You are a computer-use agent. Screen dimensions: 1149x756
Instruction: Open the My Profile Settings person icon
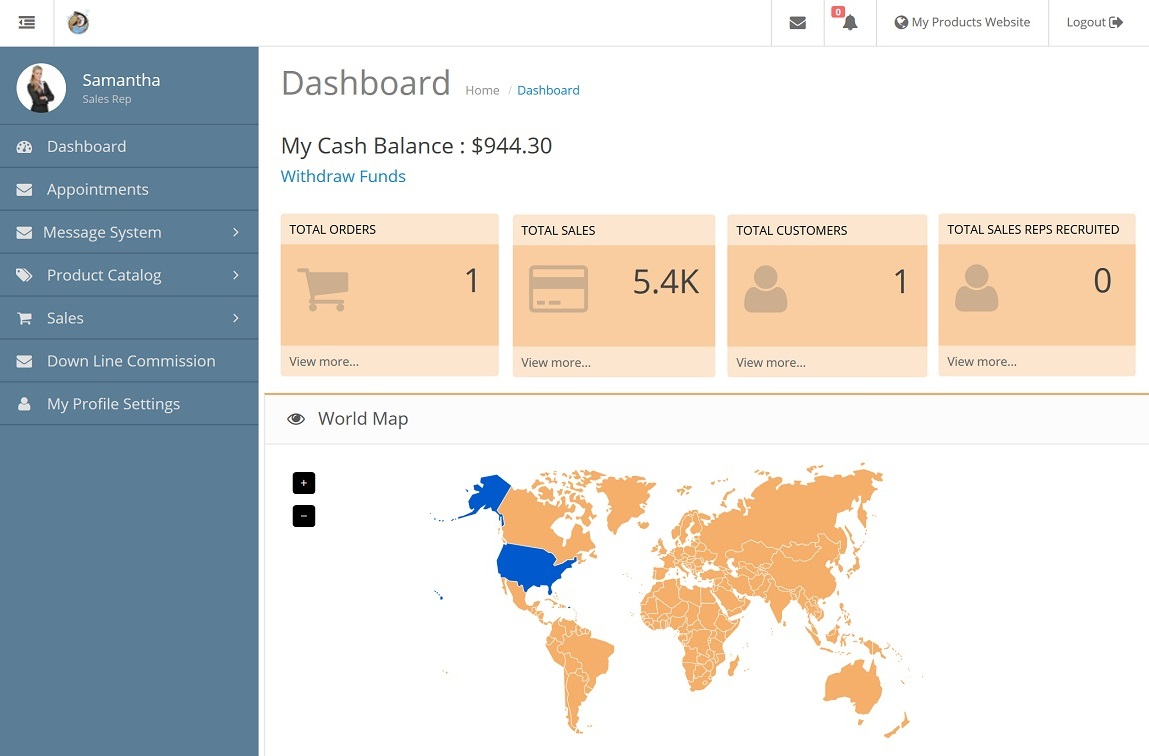(23, 403)
